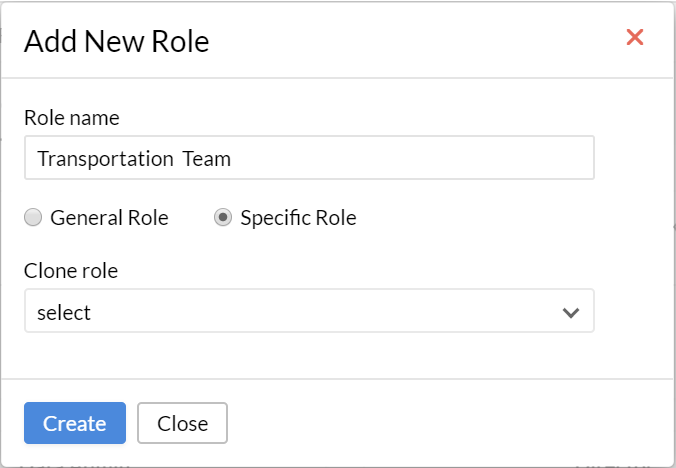The image size is (676, 468).
Task: Click the "Clone role" field label
Action: 71,271
